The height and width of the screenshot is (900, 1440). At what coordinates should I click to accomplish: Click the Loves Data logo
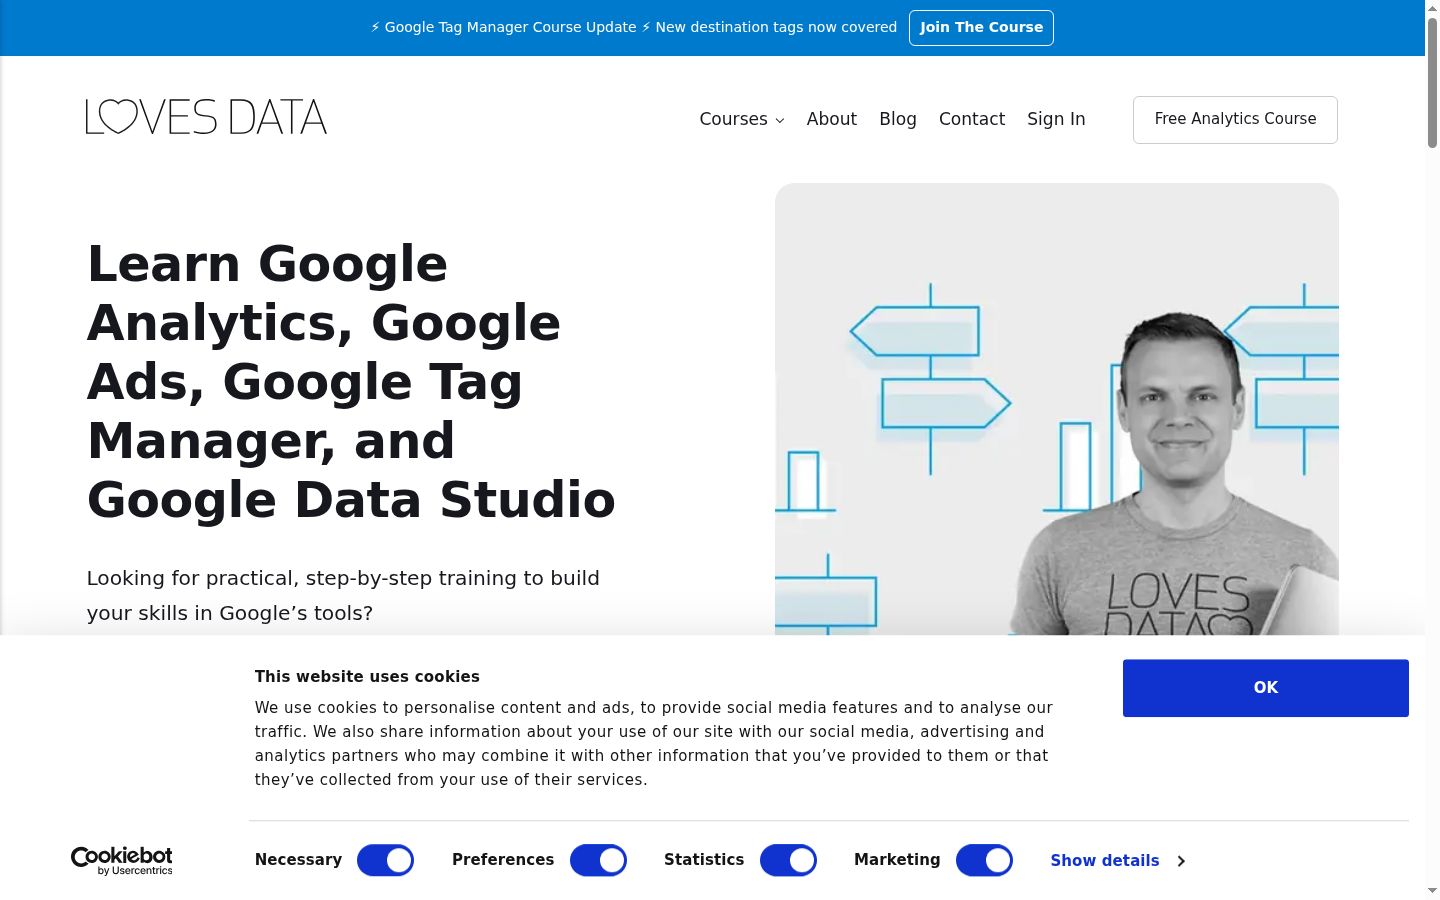coord(206,117)
